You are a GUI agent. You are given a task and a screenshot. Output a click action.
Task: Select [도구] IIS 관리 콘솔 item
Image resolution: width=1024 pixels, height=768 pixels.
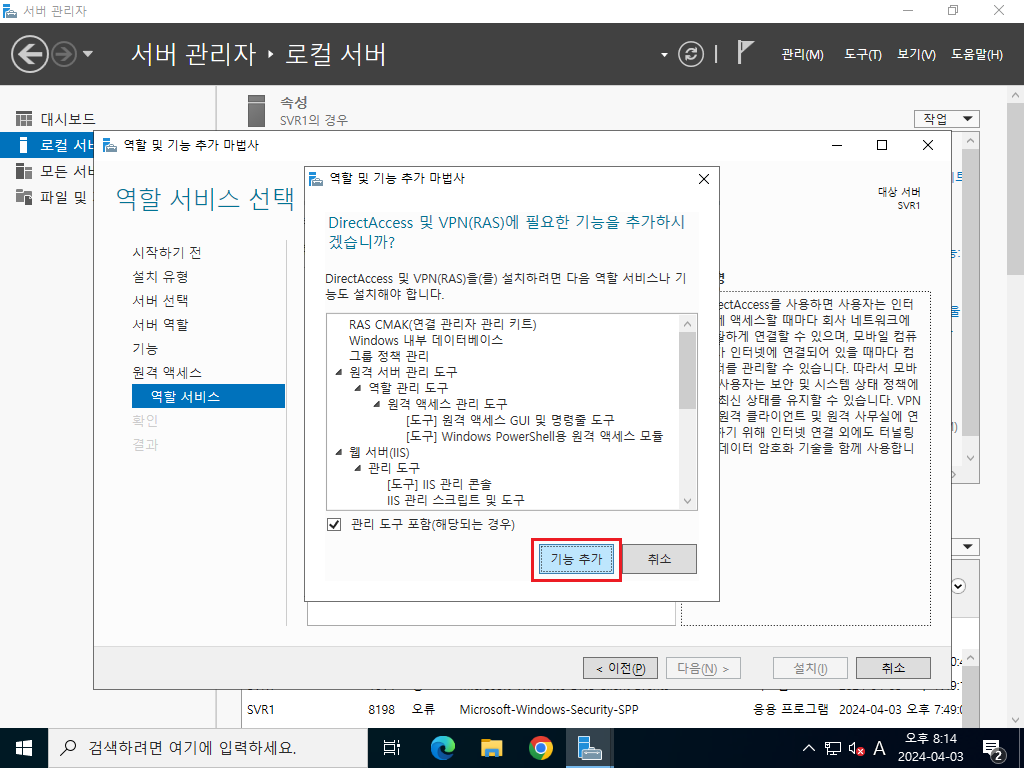point(439,485)
